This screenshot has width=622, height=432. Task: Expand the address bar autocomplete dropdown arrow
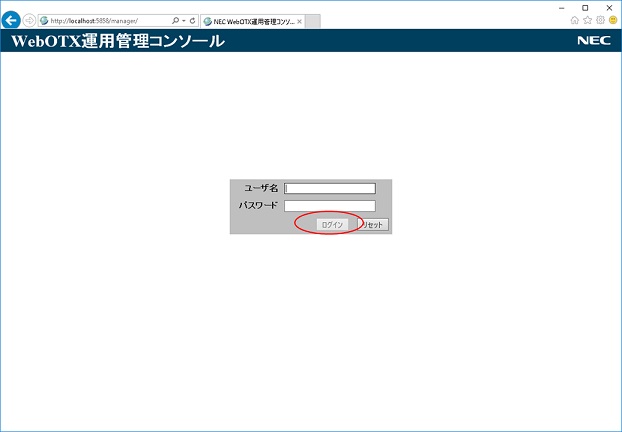(184, 20)
